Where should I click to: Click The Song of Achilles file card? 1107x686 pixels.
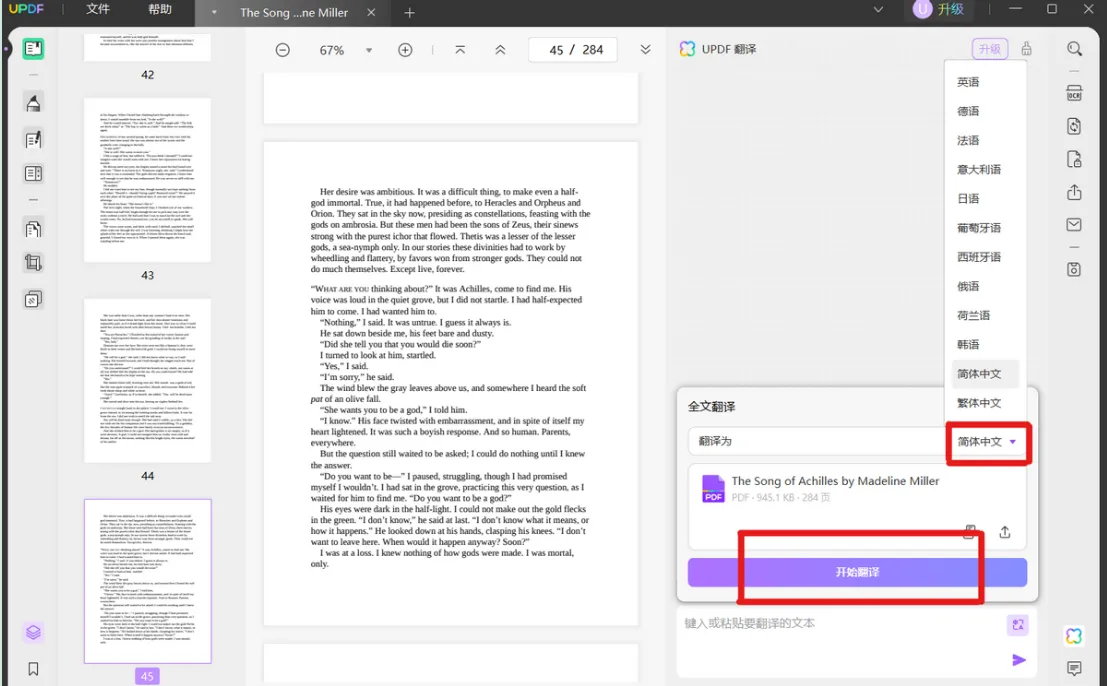click(857, 507)
